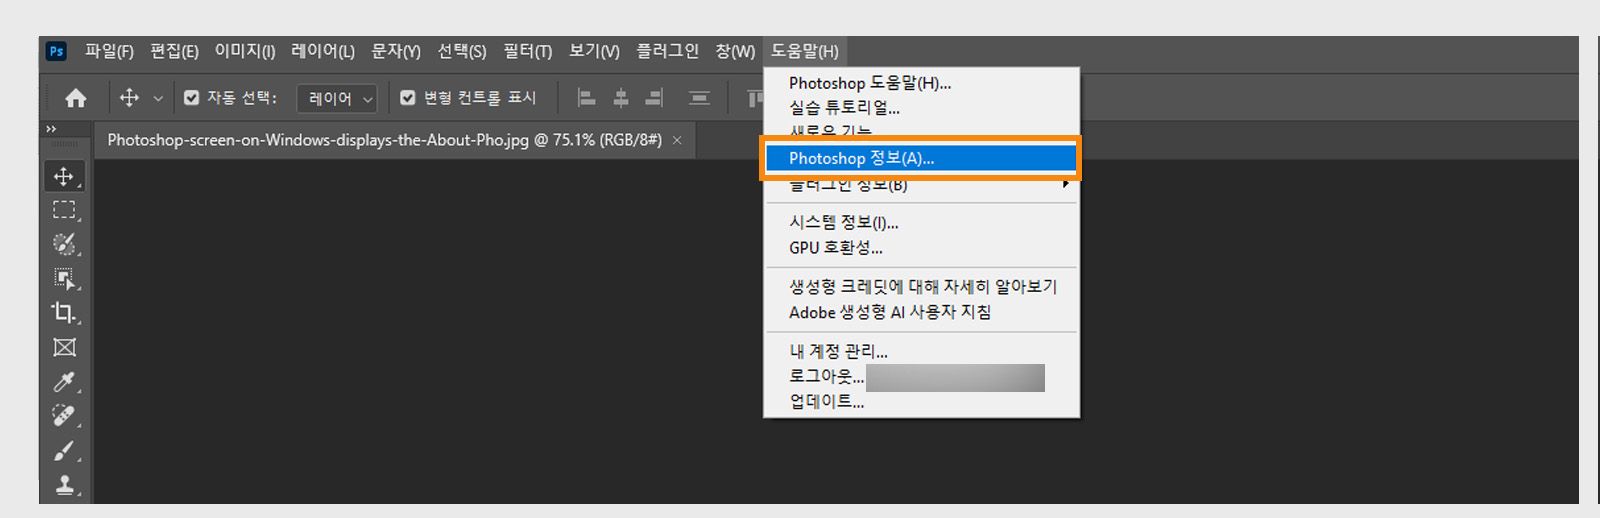Switch to the Photoshop-screen-on-Windows document tab
This screenshot has width=1600, height=518.
(x=384, y=140)
